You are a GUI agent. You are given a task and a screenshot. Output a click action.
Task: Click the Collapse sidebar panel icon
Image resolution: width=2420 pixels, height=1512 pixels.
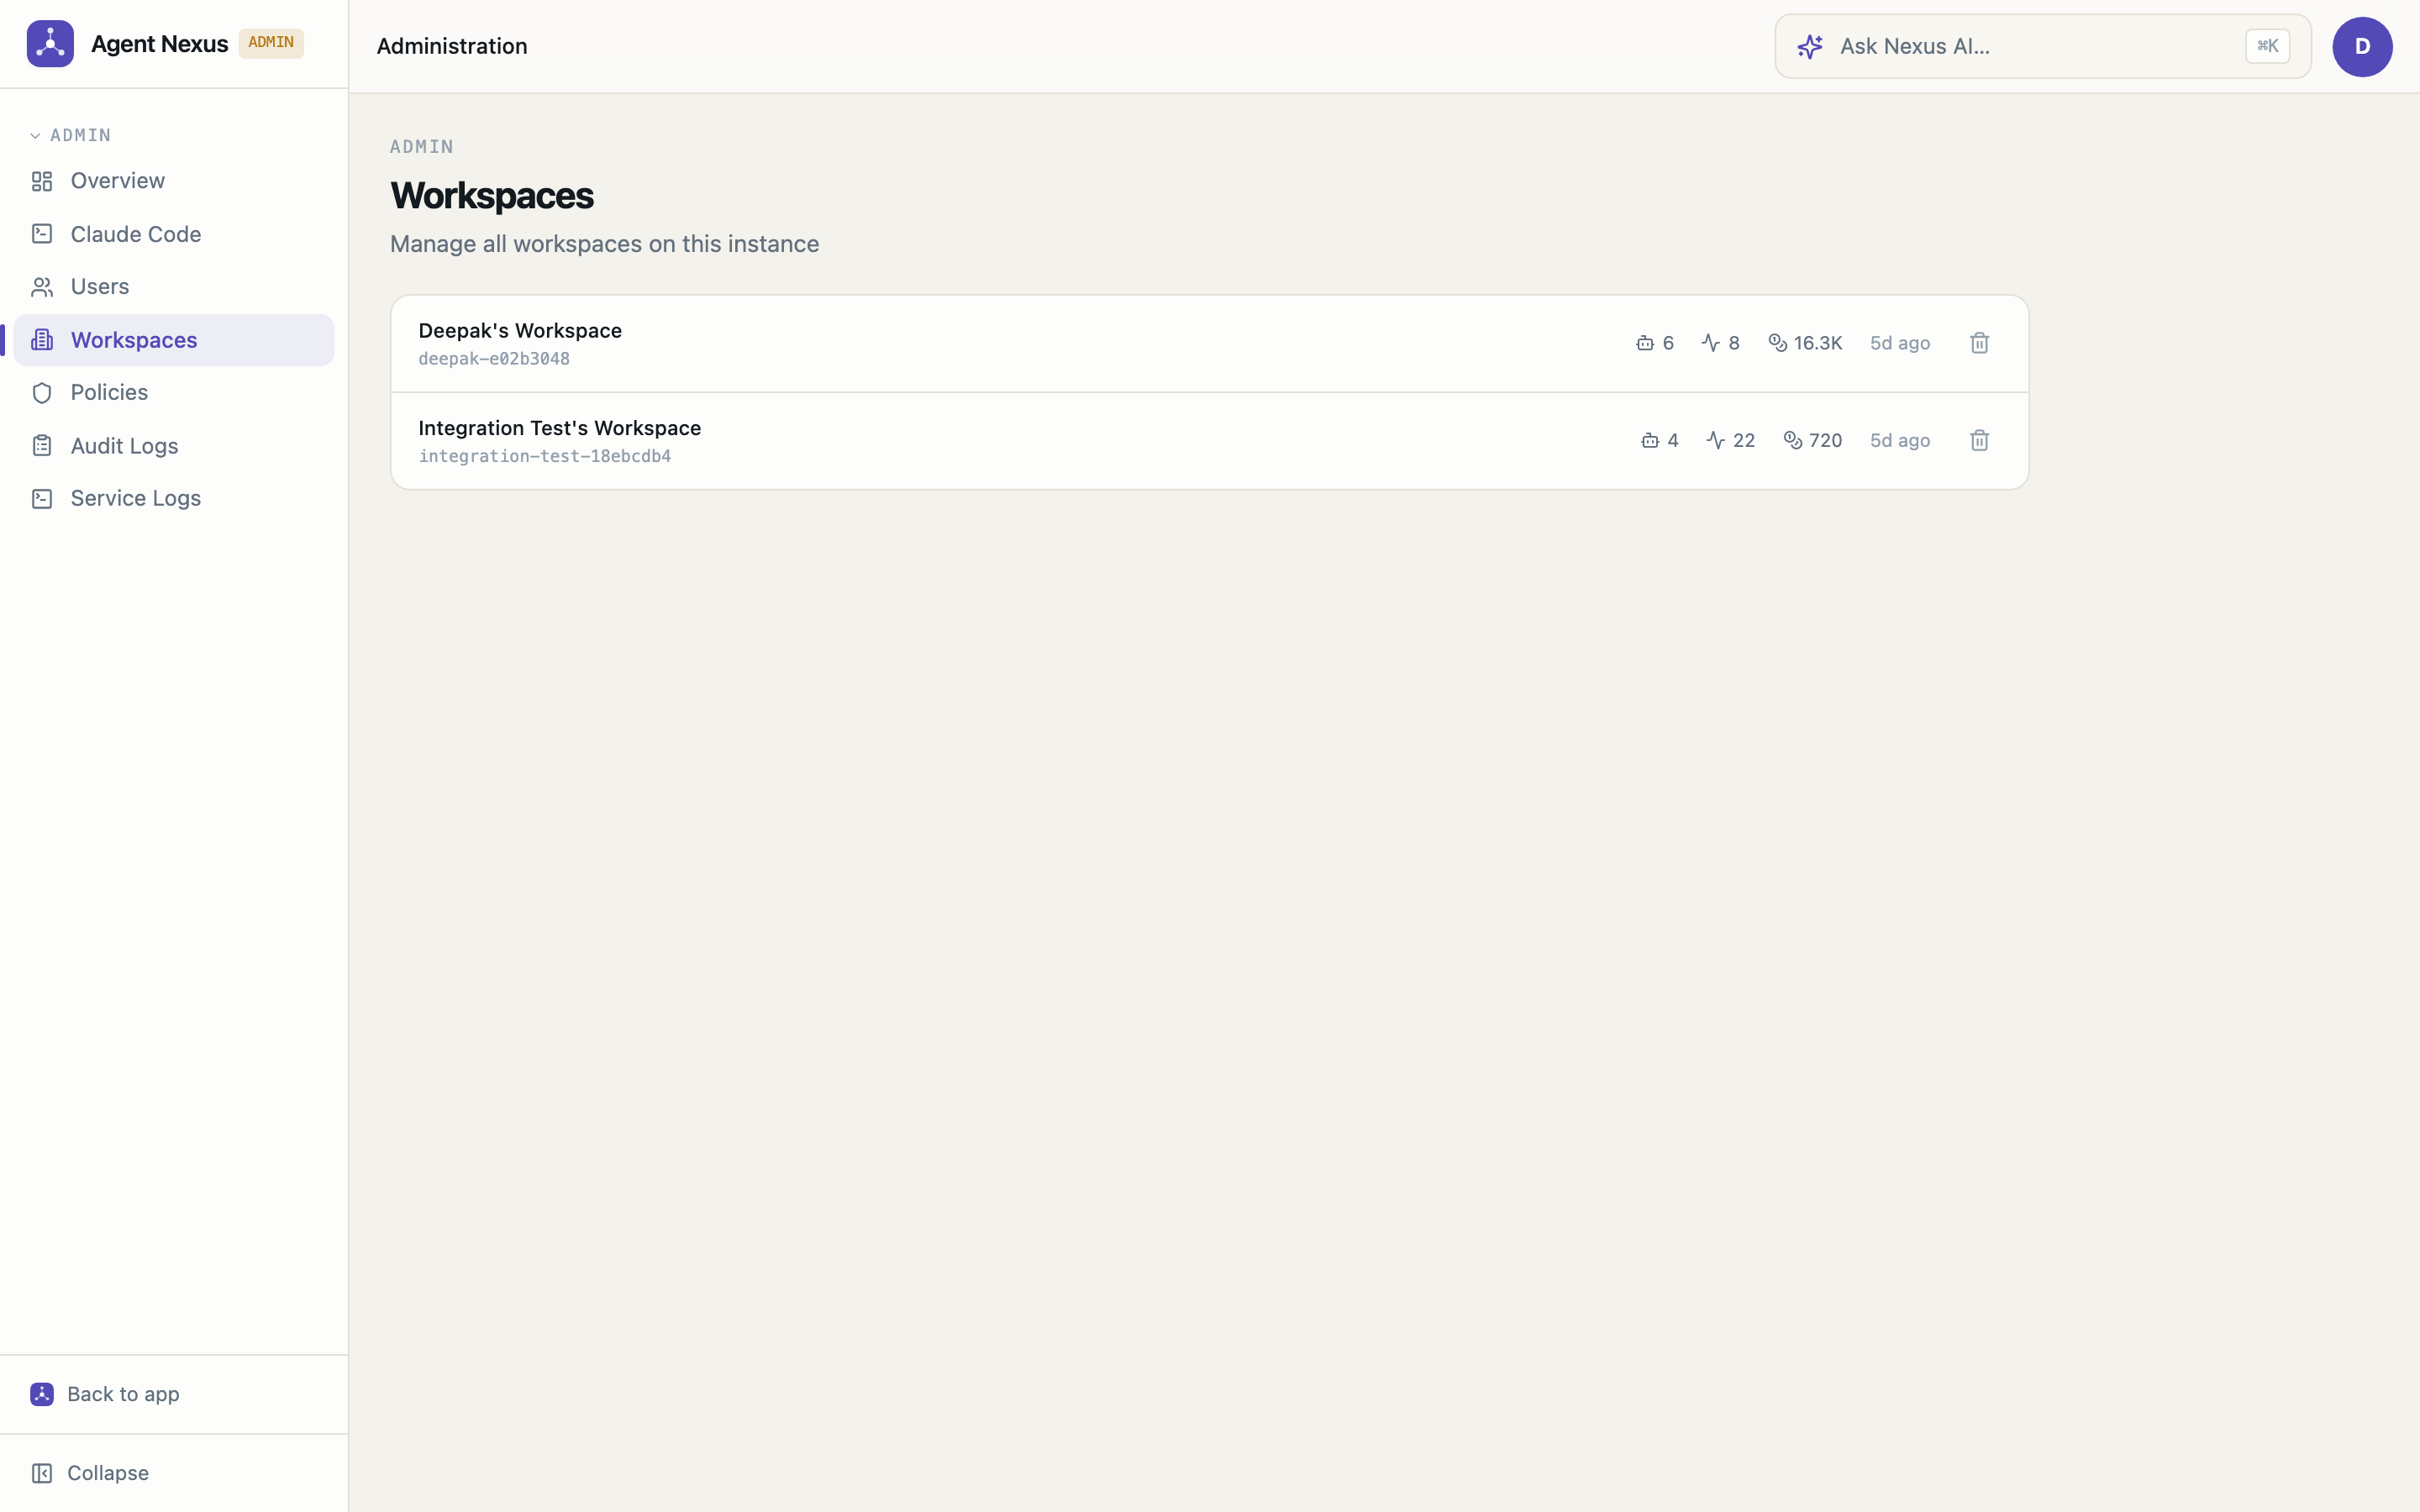(x=42, y=1473)
